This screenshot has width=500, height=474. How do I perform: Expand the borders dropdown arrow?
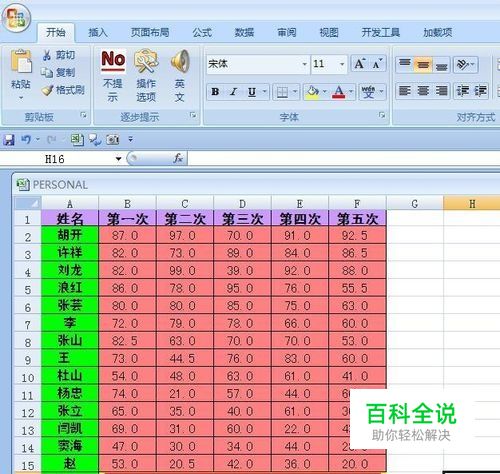coord(295,91)
